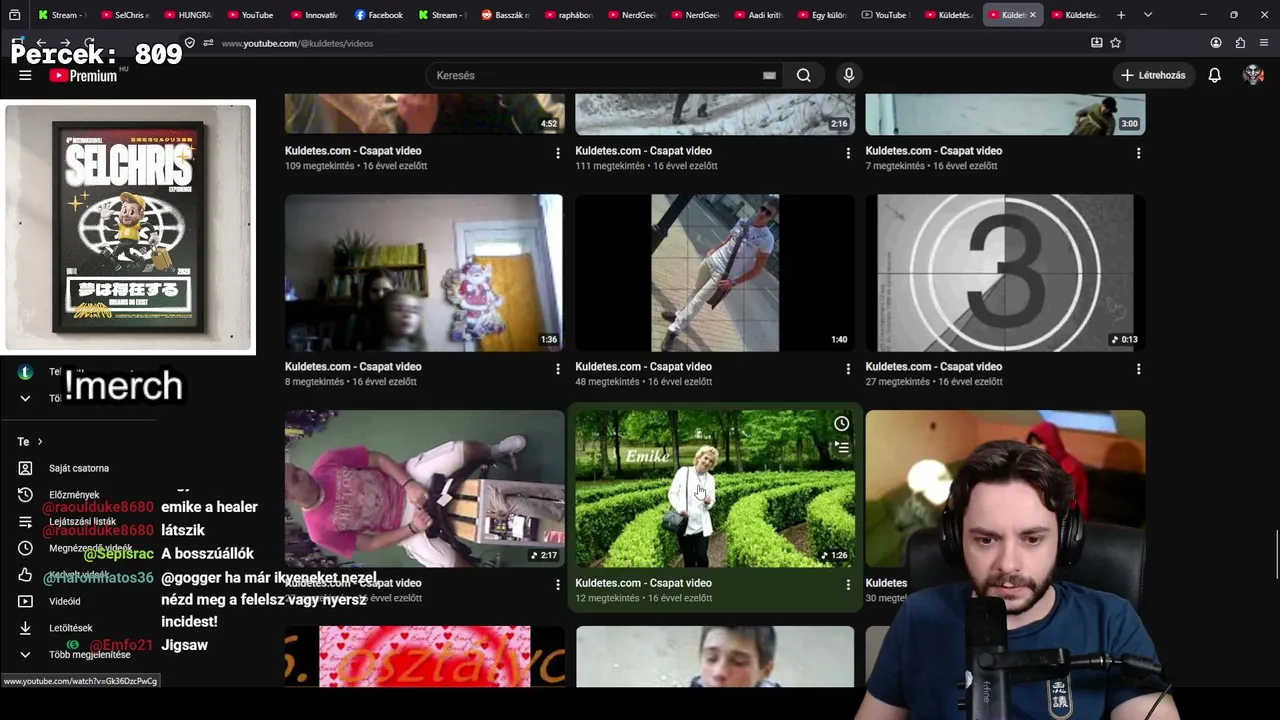Open the browser tab overview button before the first tab
1280x720 pixels.
click(14, 15)
